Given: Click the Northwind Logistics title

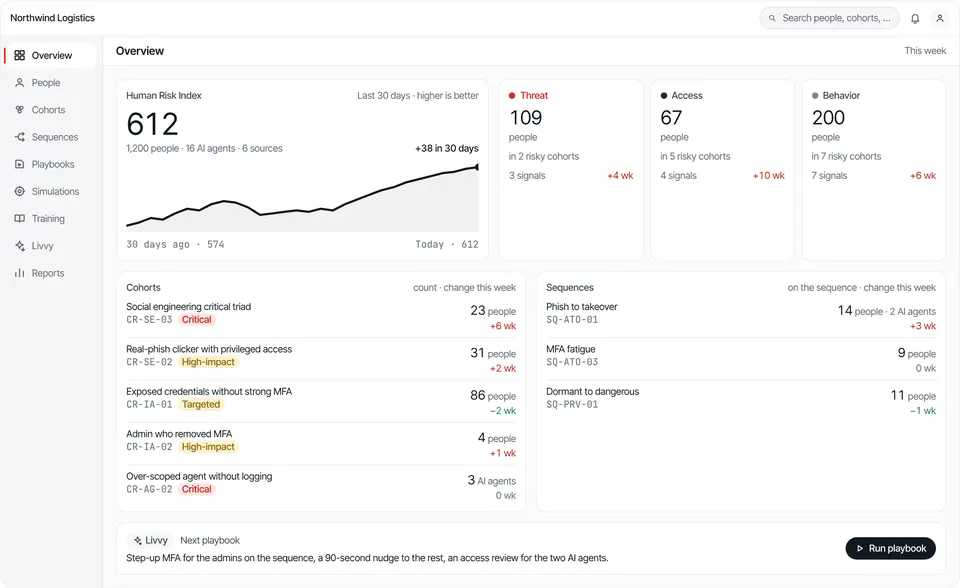Looking at the screenshot, I should pyautogui.click(x=53, y=18).
